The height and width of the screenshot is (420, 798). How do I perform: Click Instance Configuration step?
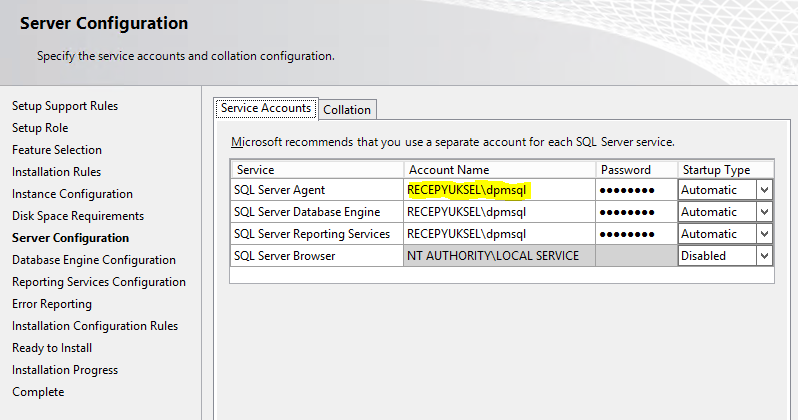coord(72,194)
